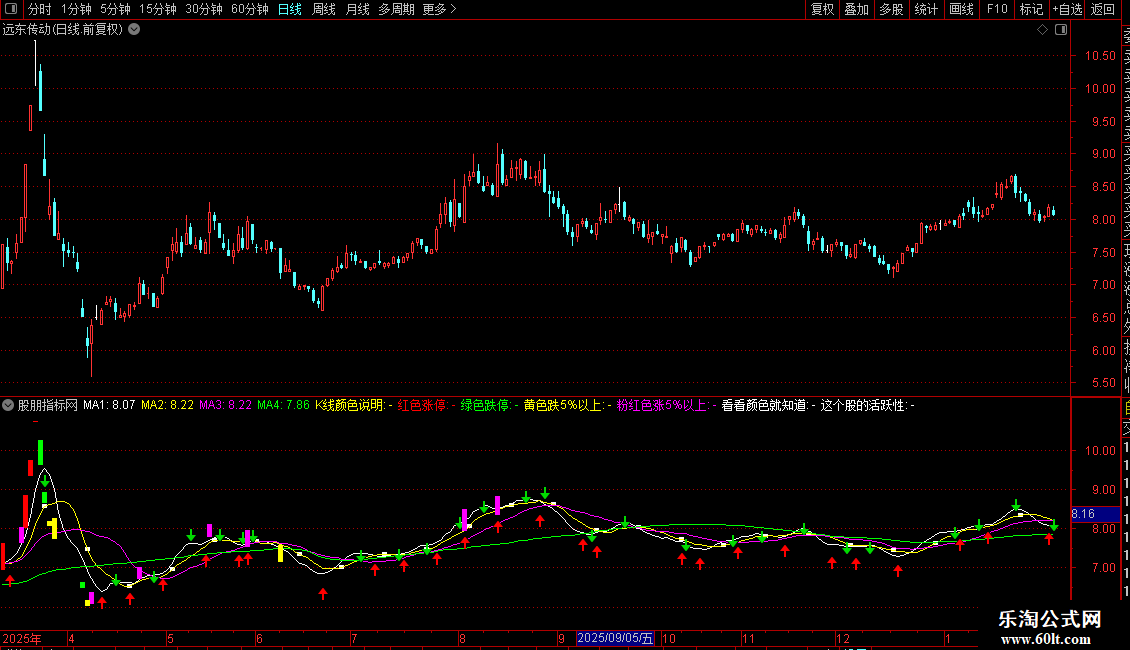This screenshot has height=650, width=1130.
Task: Add the stock via +自选
Action: [x=1067, y=9]
